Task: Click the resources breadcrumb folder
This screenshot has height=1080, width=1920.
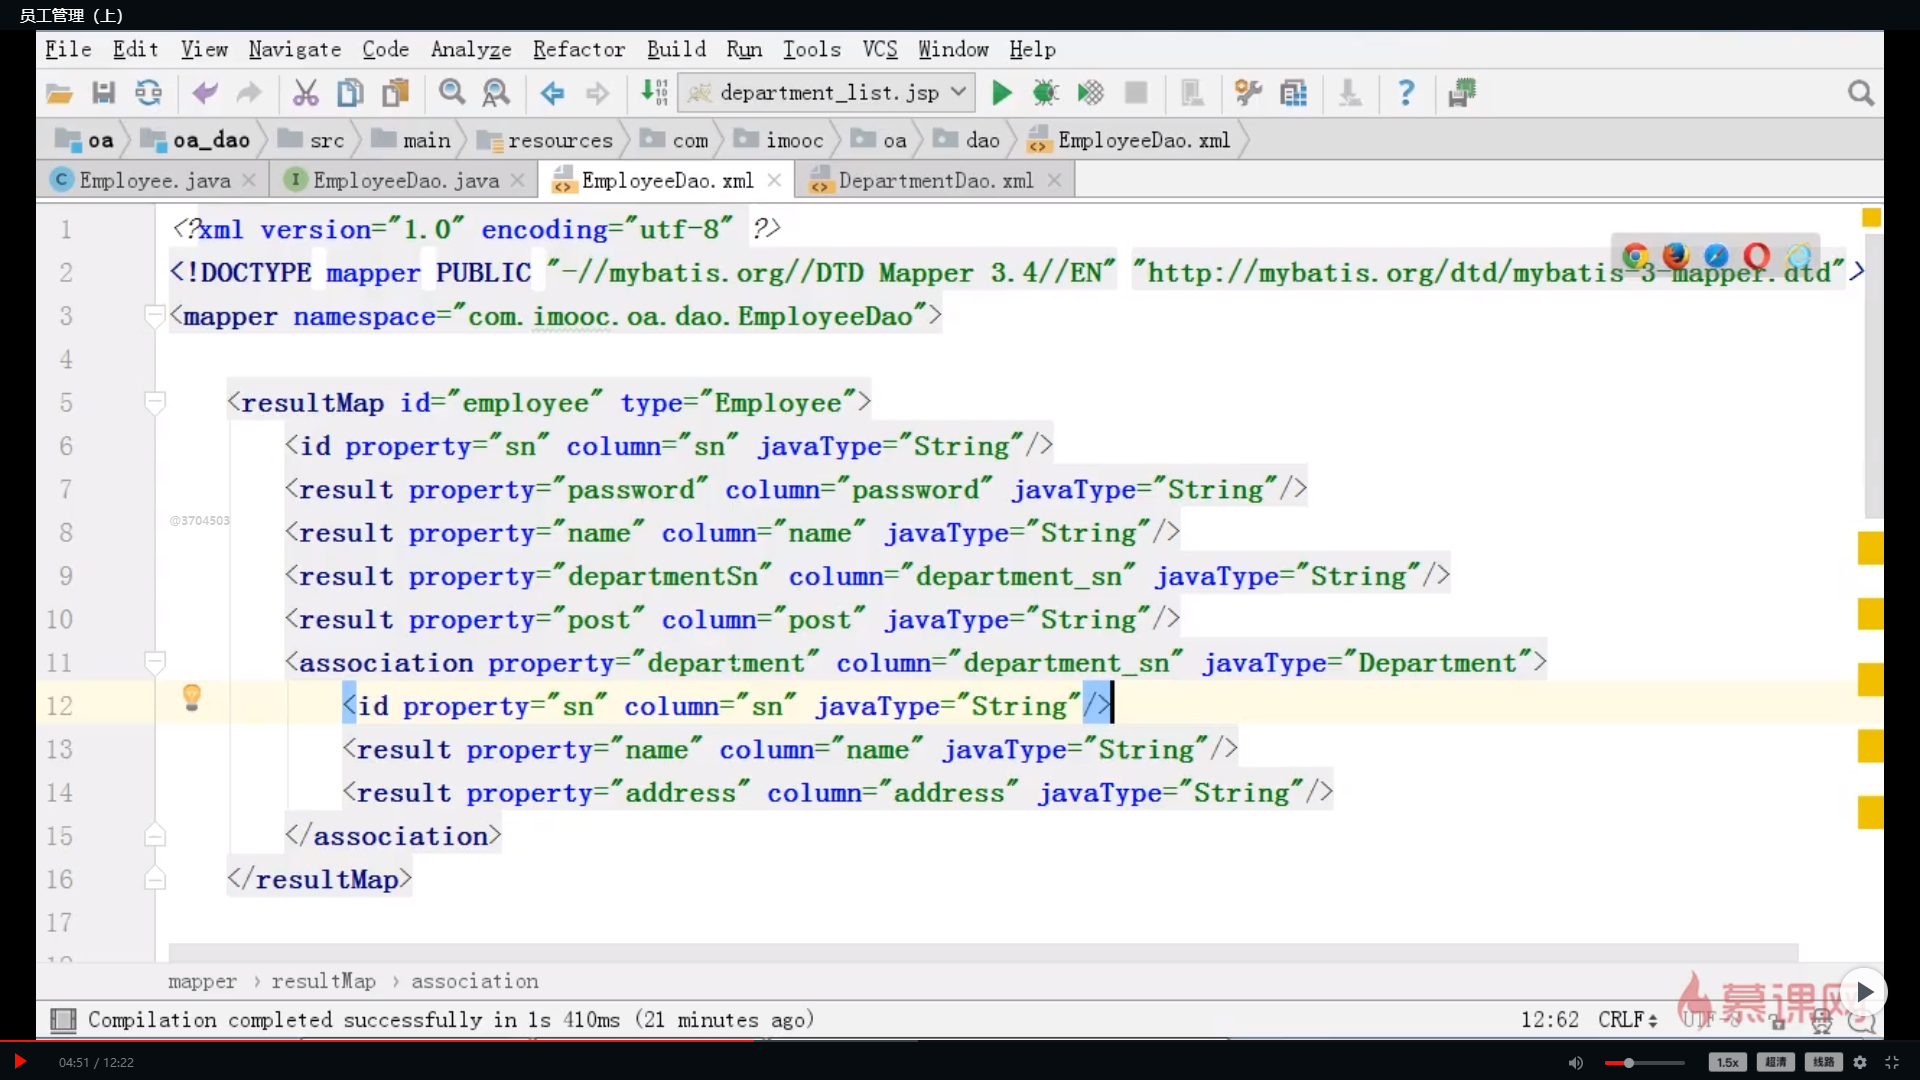Action: (546, 140)
